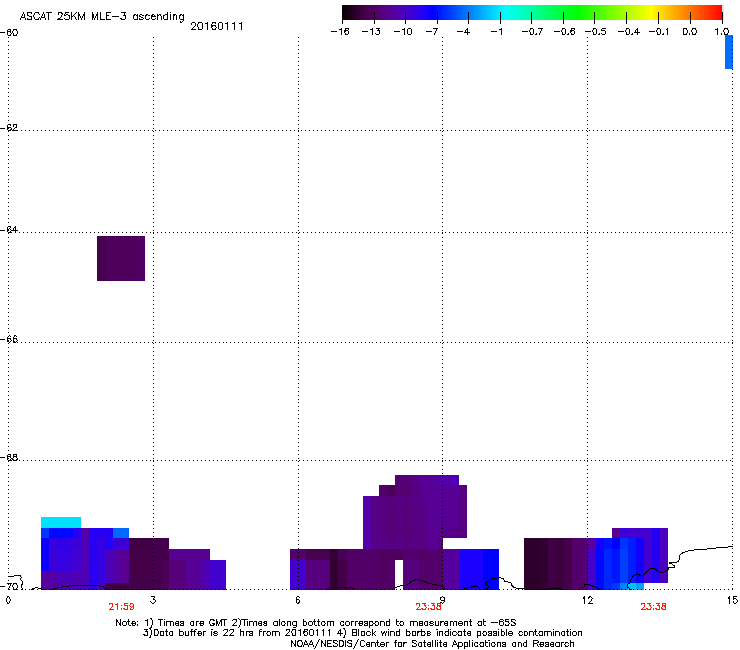Click the colorbar label -0.5

596,32
